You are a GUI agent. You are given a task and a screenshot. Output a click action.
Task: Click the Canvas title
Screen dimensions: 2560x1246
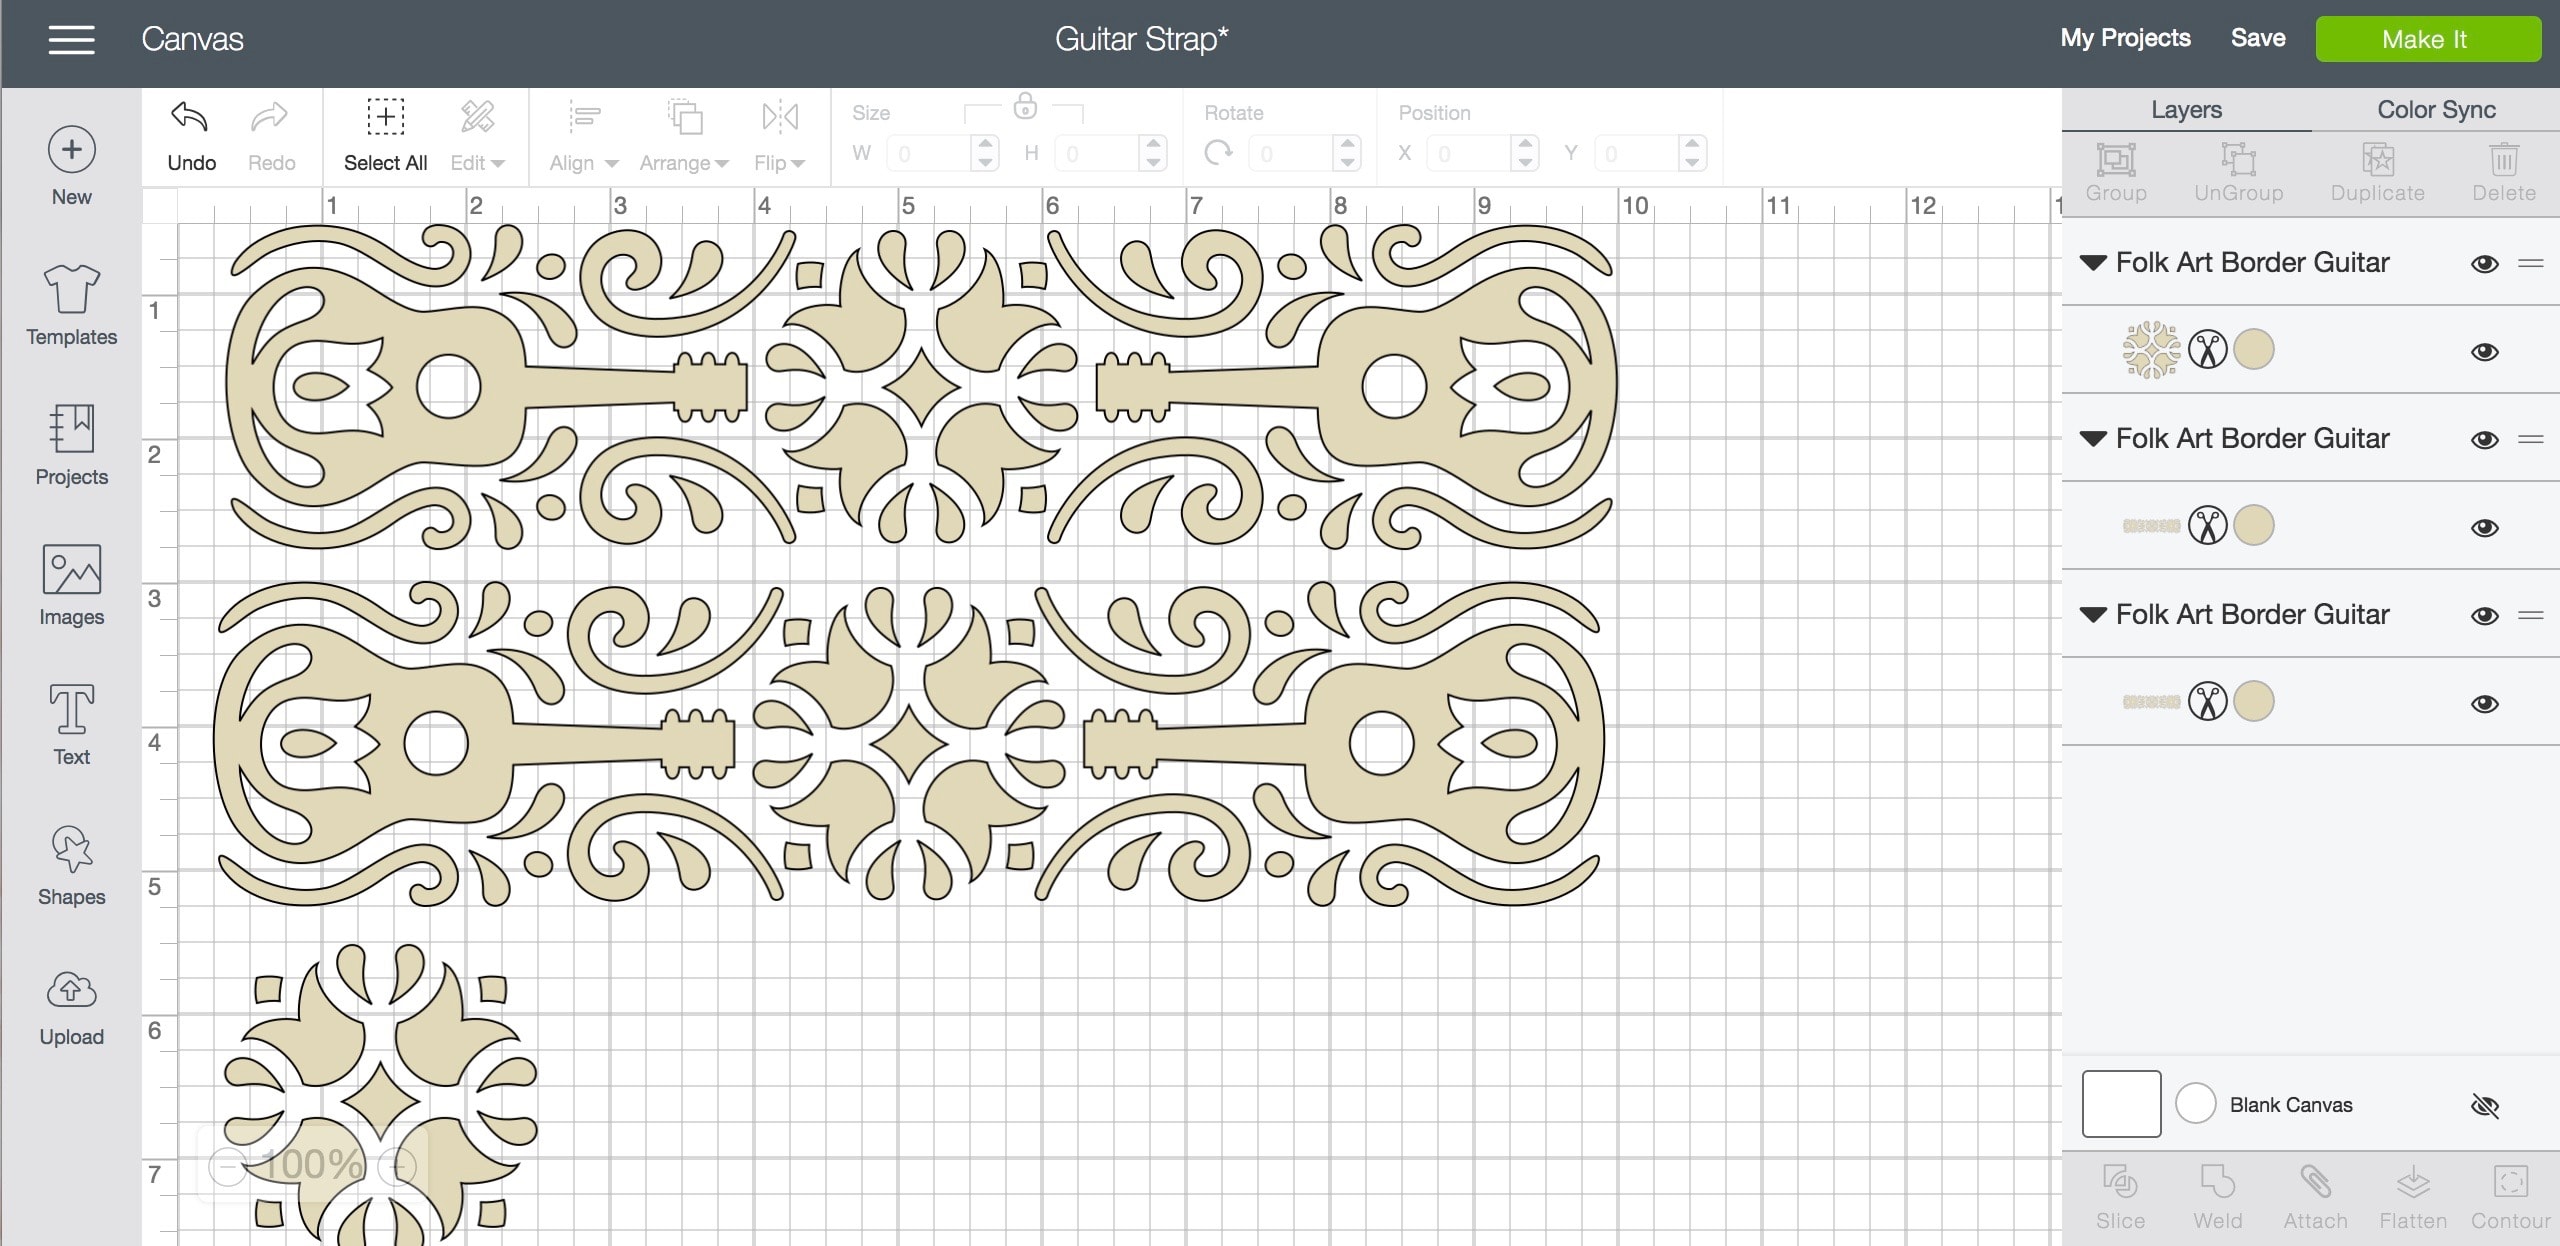192,39
